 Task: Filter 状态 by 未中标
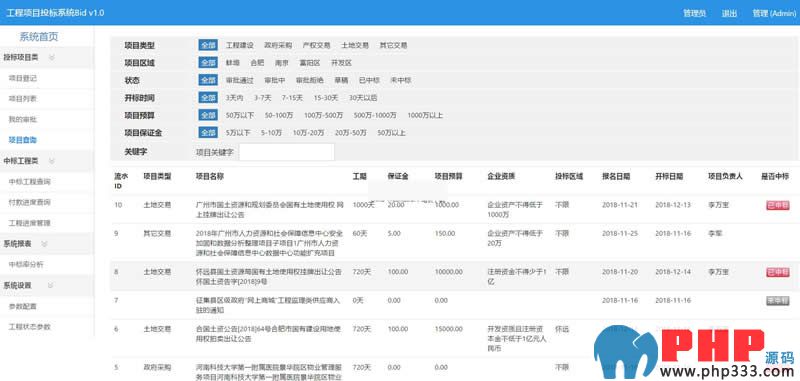pyautogui.click(x=401, y=80)
